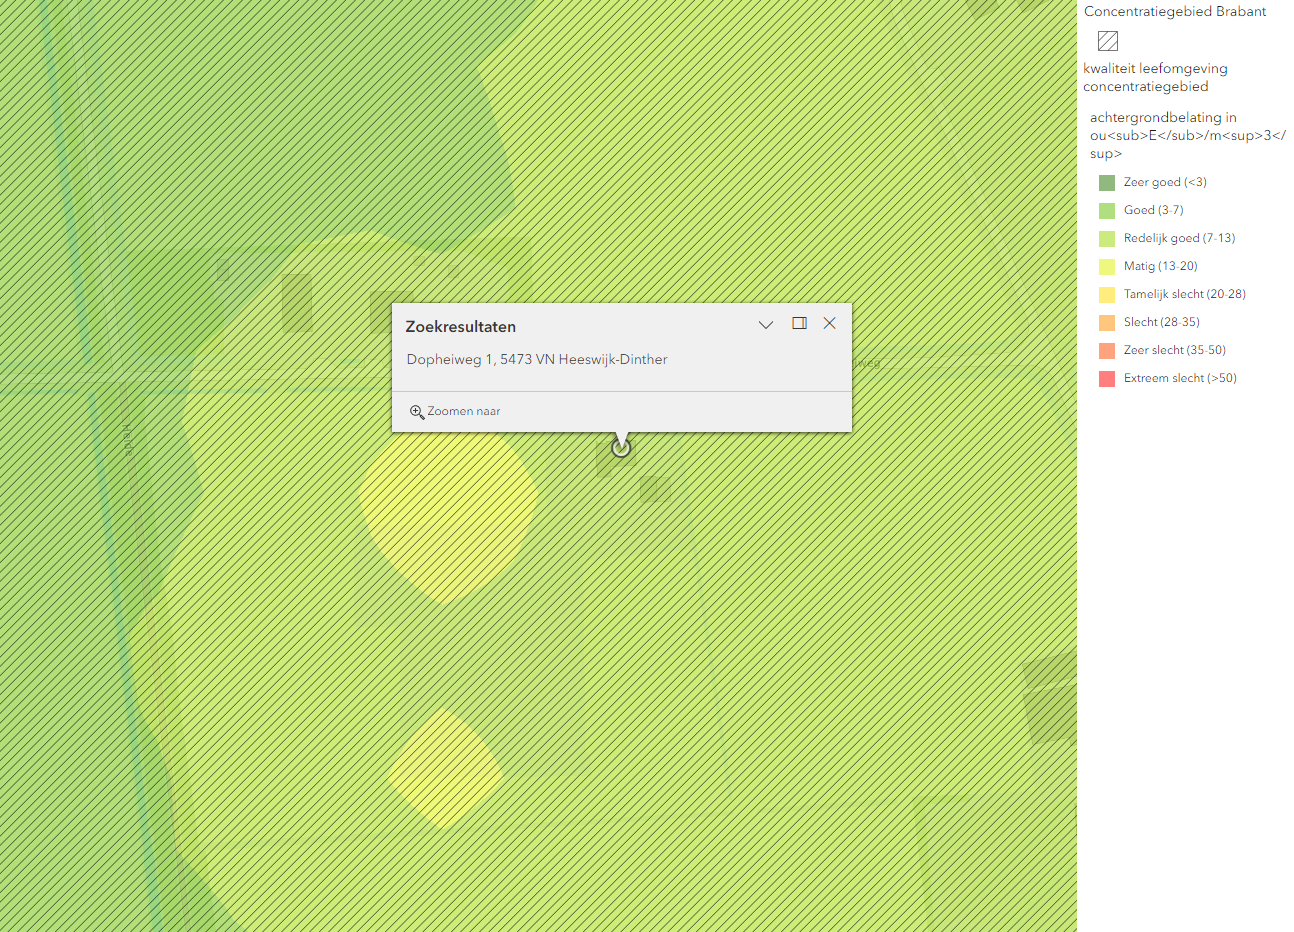
Task: Click the magnifier icon beside Zoomen naar
Action: click(x=417, y=412)
